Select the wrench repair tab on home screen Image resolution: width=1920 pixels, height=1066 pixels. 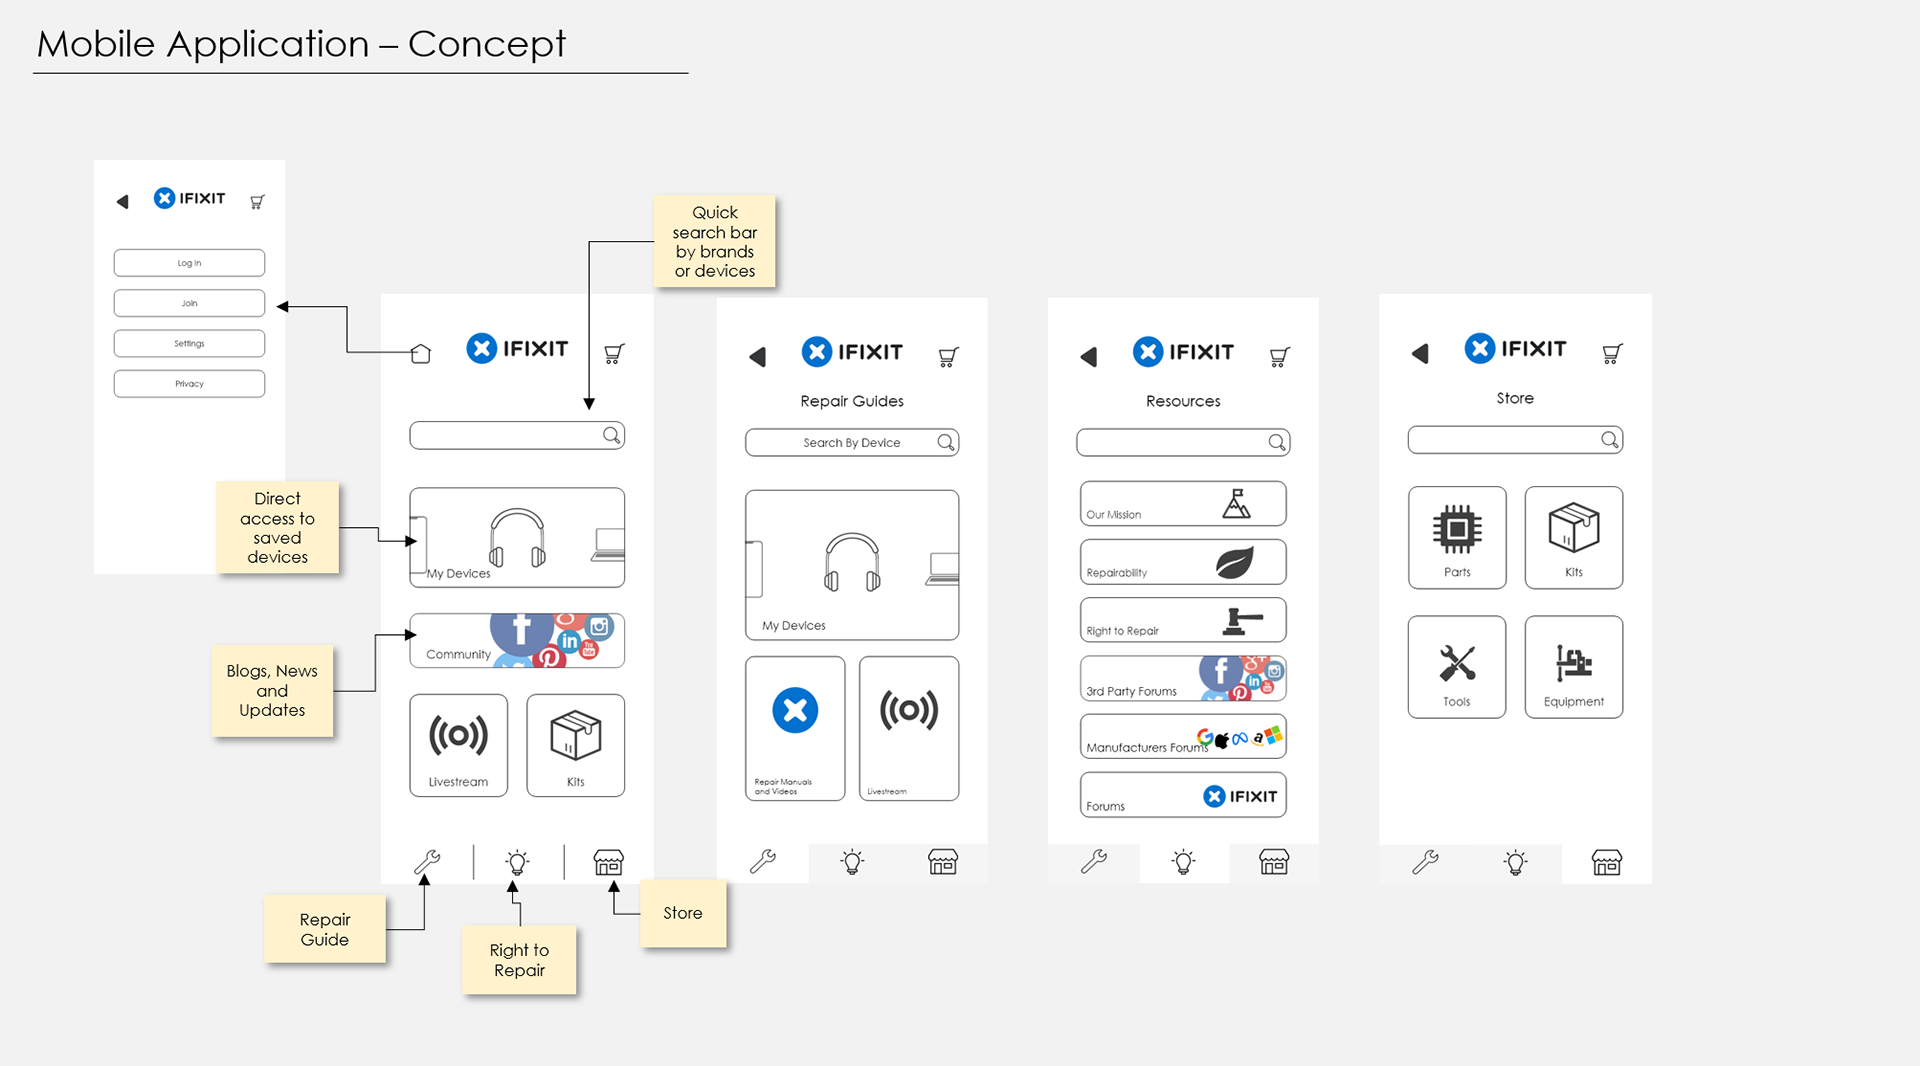pos(427,862)
